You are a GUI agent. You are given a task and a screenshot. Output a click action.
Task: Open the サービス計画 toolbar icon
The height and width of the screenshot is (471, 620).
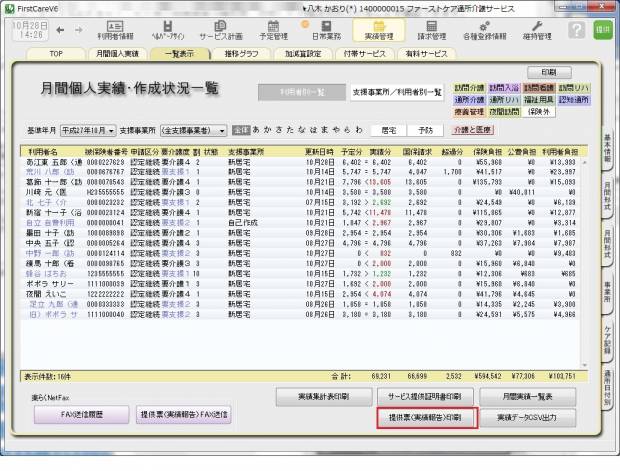click(219, 28)
